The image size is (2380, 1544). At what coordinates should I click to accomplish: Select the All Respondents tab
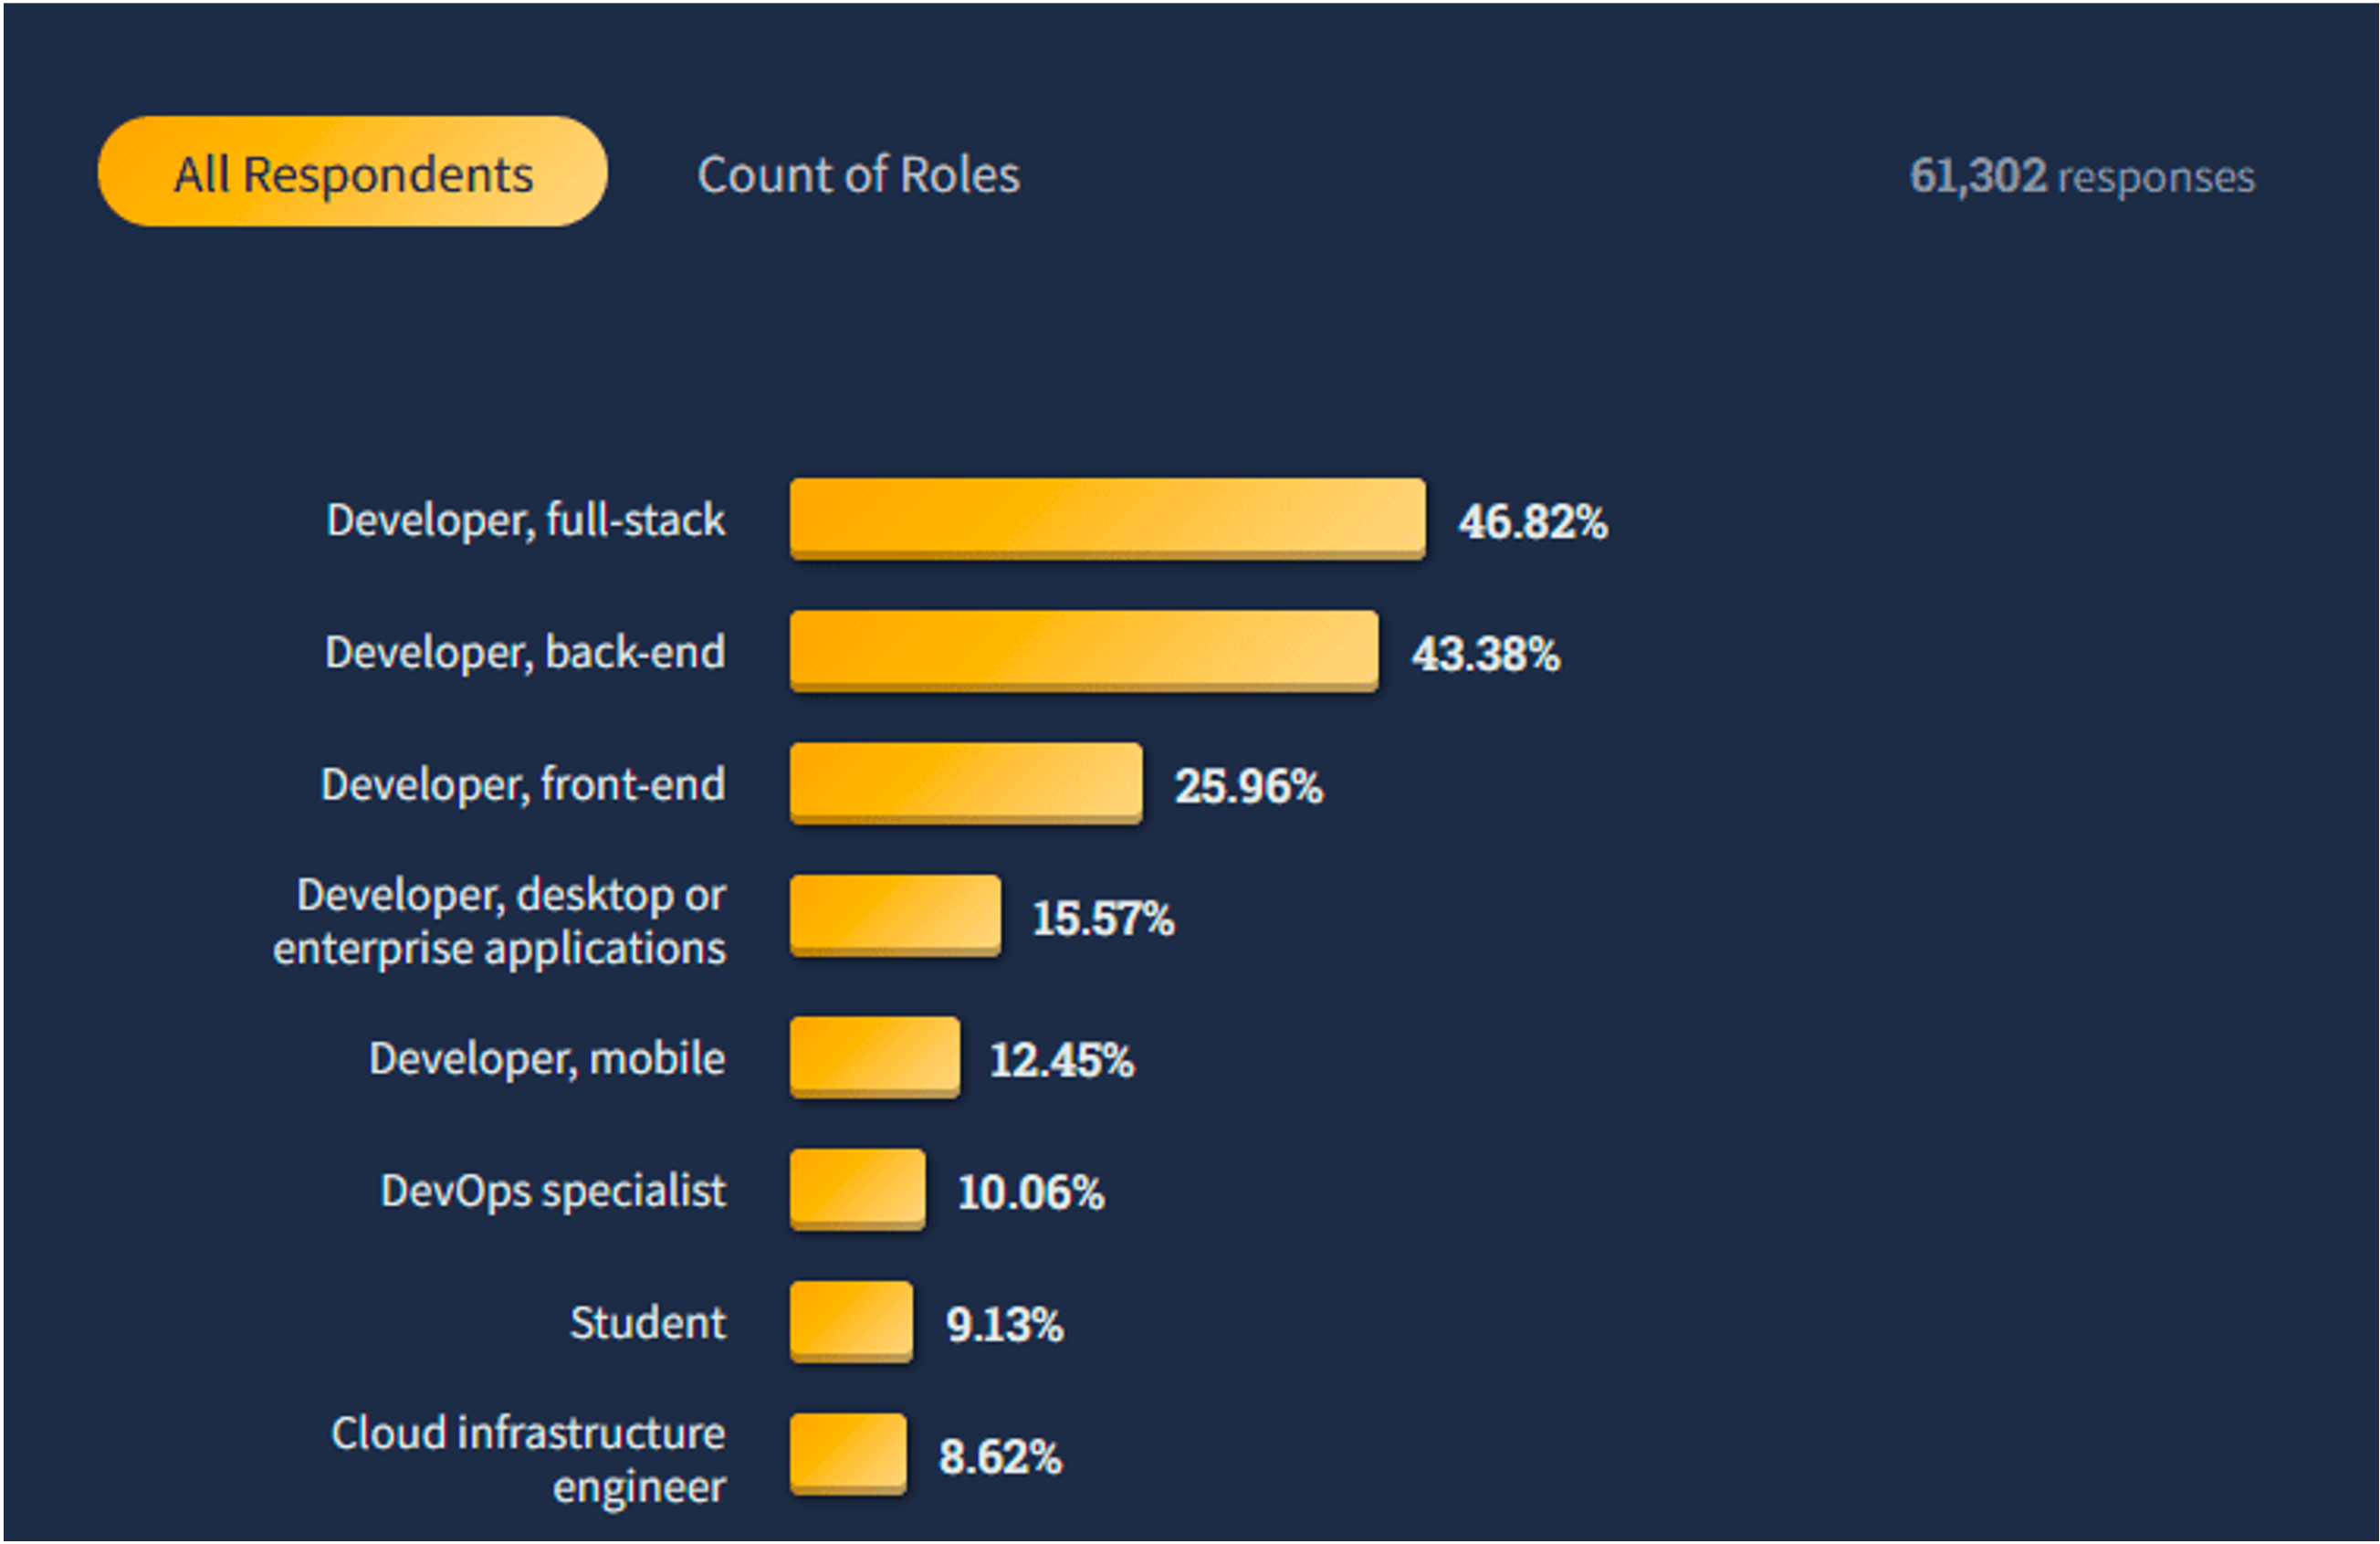pos(352,172)
